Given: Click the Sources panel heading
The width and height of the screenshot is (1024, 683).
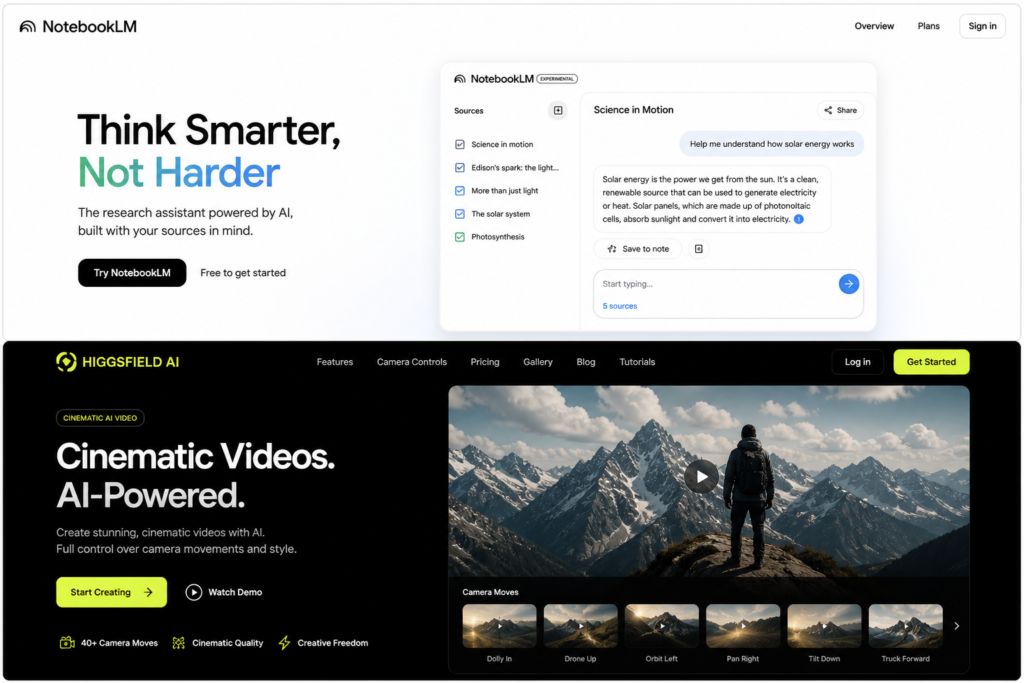Looking at the screenshot, I should click(x=468, y=111).
